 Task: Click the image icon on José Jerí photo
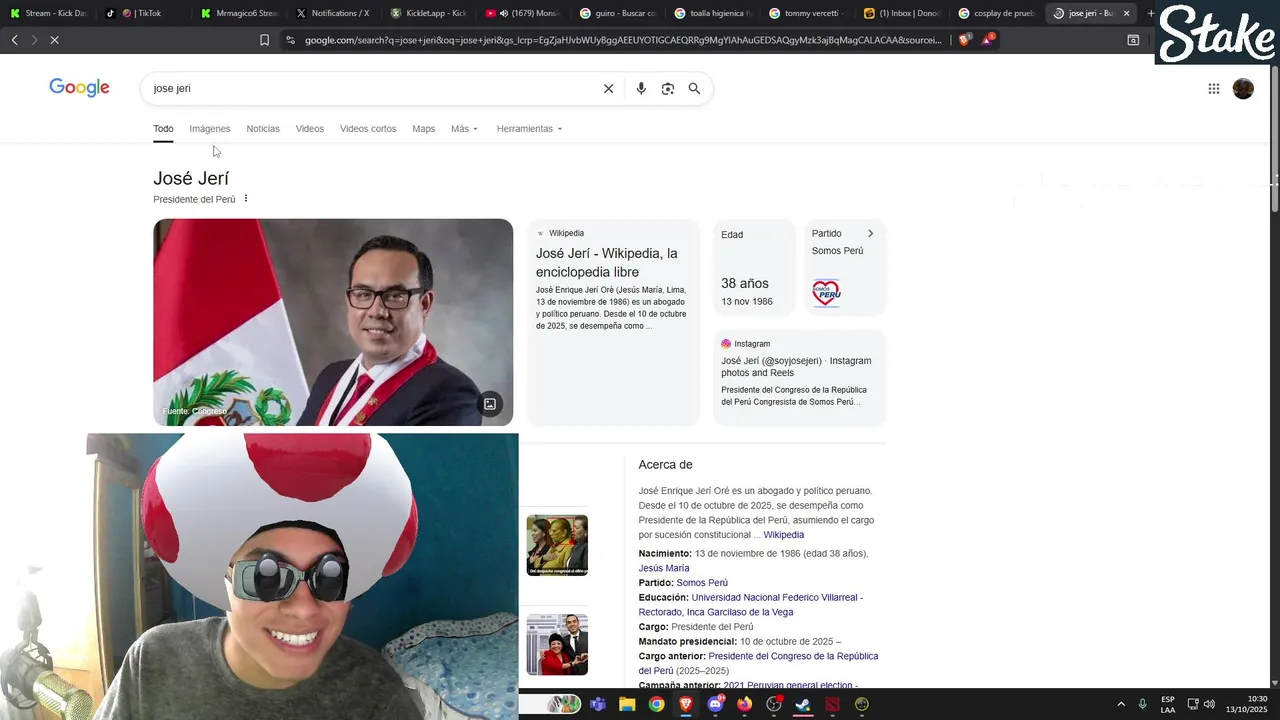point(490,404)
